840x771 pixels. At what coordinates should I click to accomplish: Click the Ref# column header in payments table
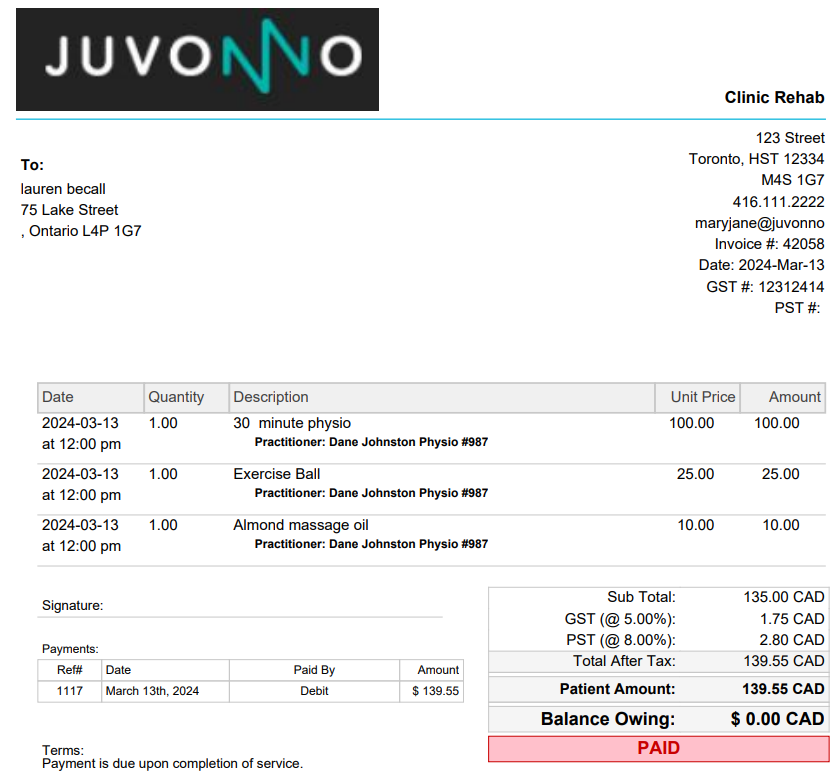[x=70, y=670]
